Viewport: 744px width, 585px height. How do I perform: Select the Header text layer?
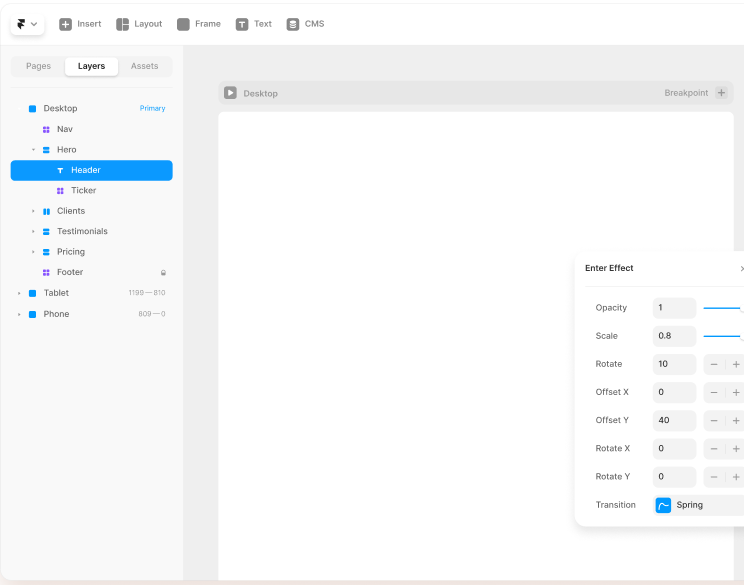click(92, 170)
